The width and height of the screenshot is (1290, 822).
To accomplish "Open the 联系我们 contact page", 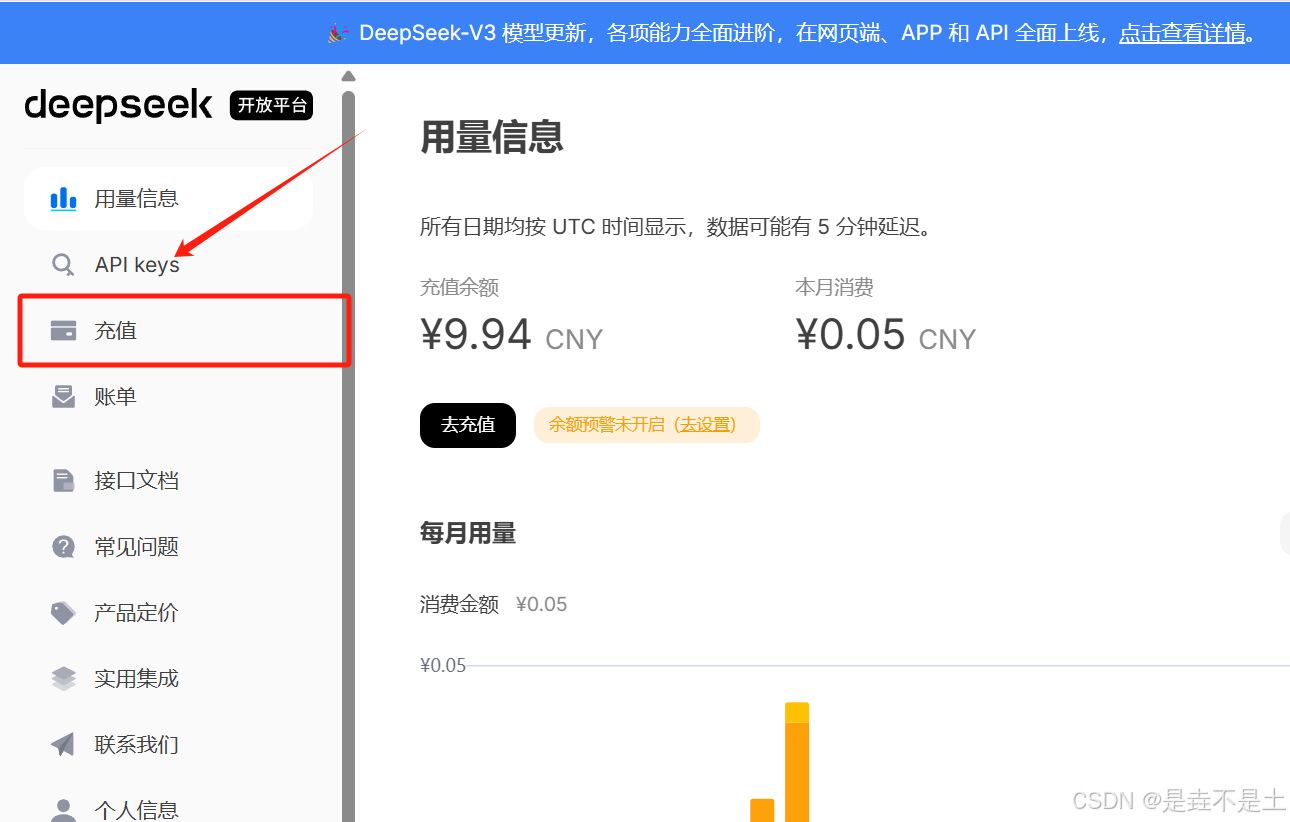I will [x=168, y=745].
